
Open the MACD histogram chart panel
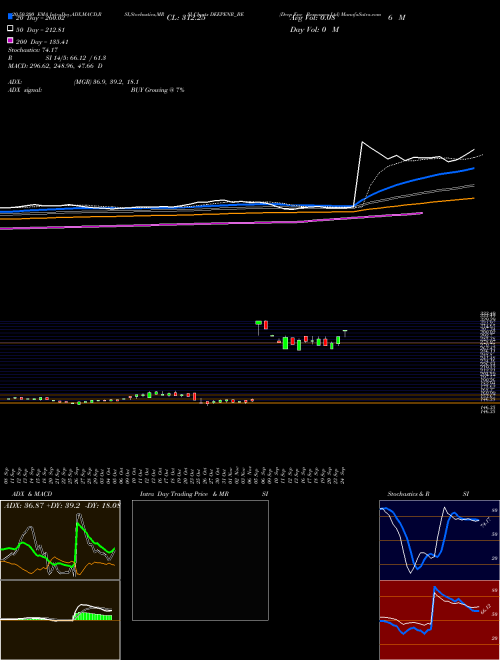click(60, 620)
